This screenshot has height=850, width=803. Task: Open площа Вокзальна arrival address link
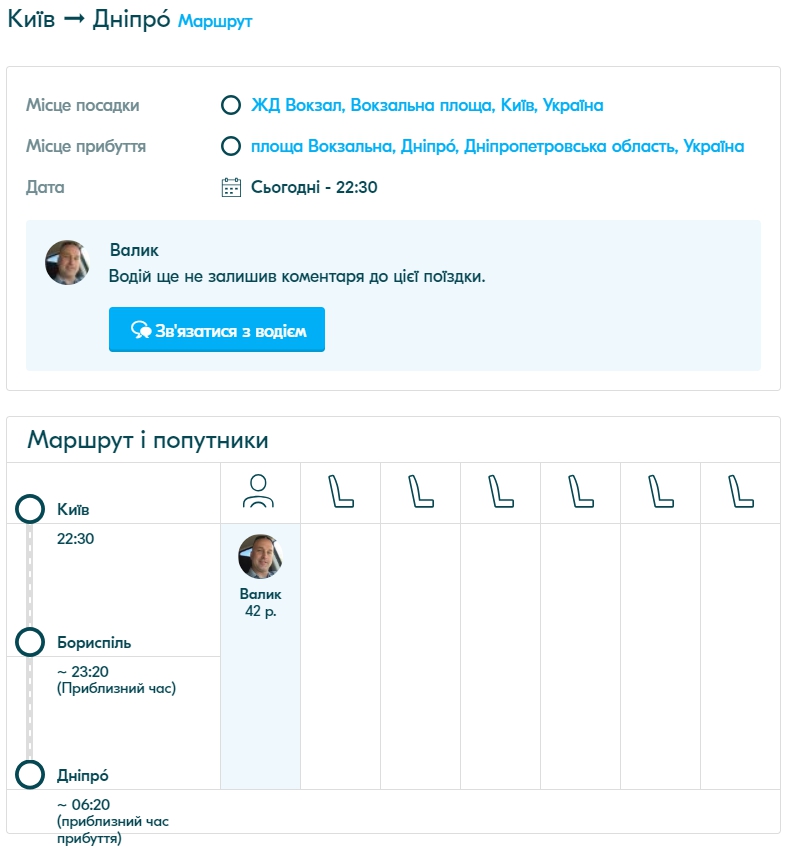pos(497,146)
